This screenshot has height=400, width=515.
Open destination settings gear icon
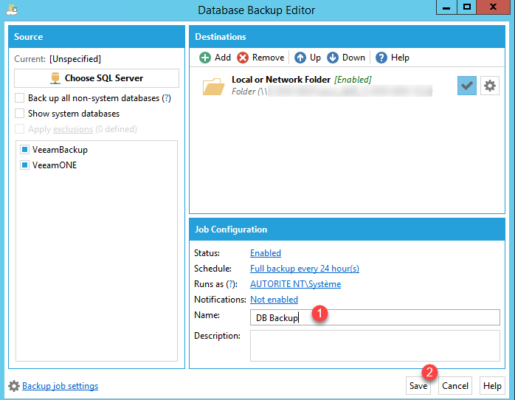490,86
